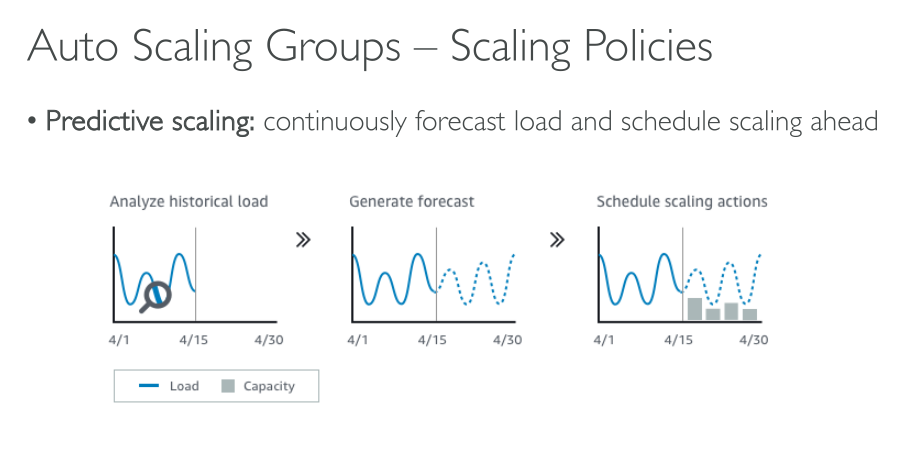Click the 4/15 label under the first chart

coord(193,340)
